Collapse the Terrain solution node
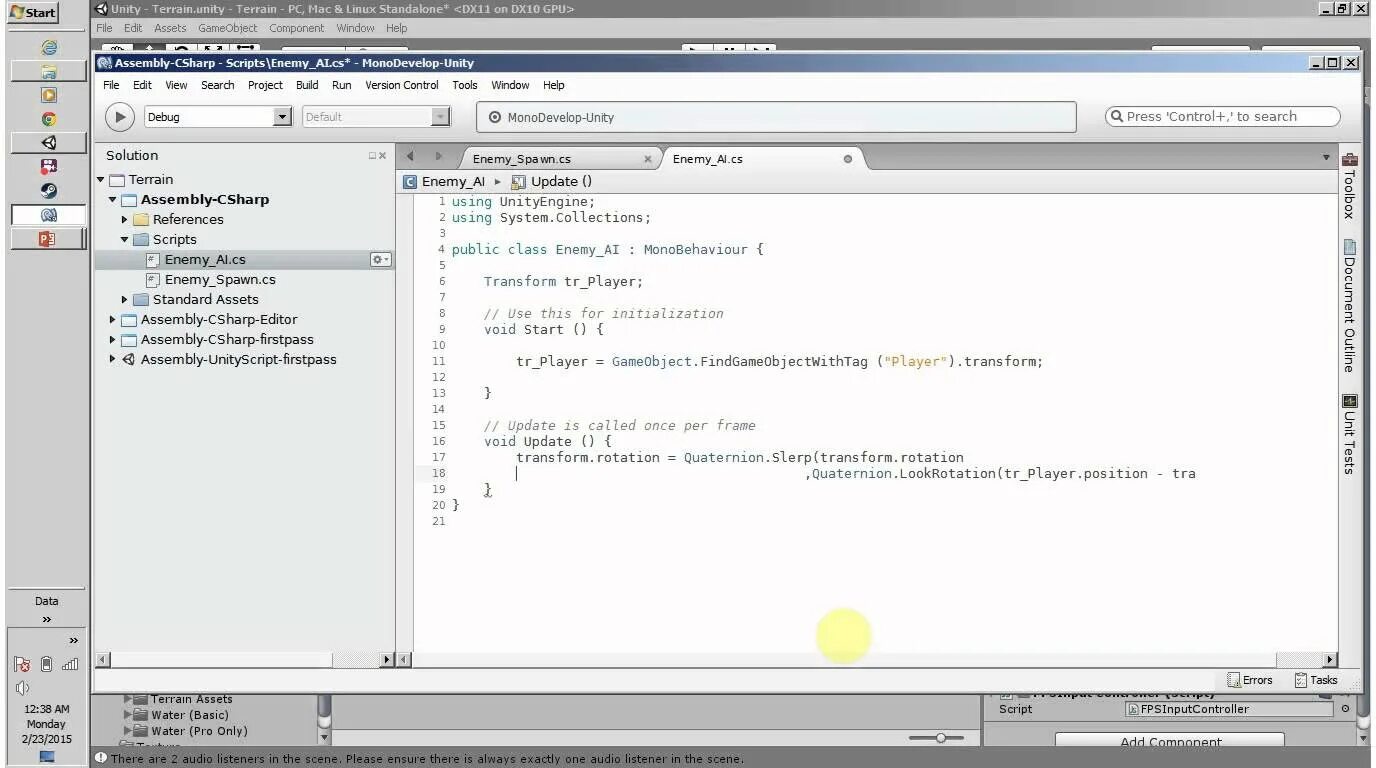Image resolution: width=1376 pixels, height=768 pixels. click(101, 180)
